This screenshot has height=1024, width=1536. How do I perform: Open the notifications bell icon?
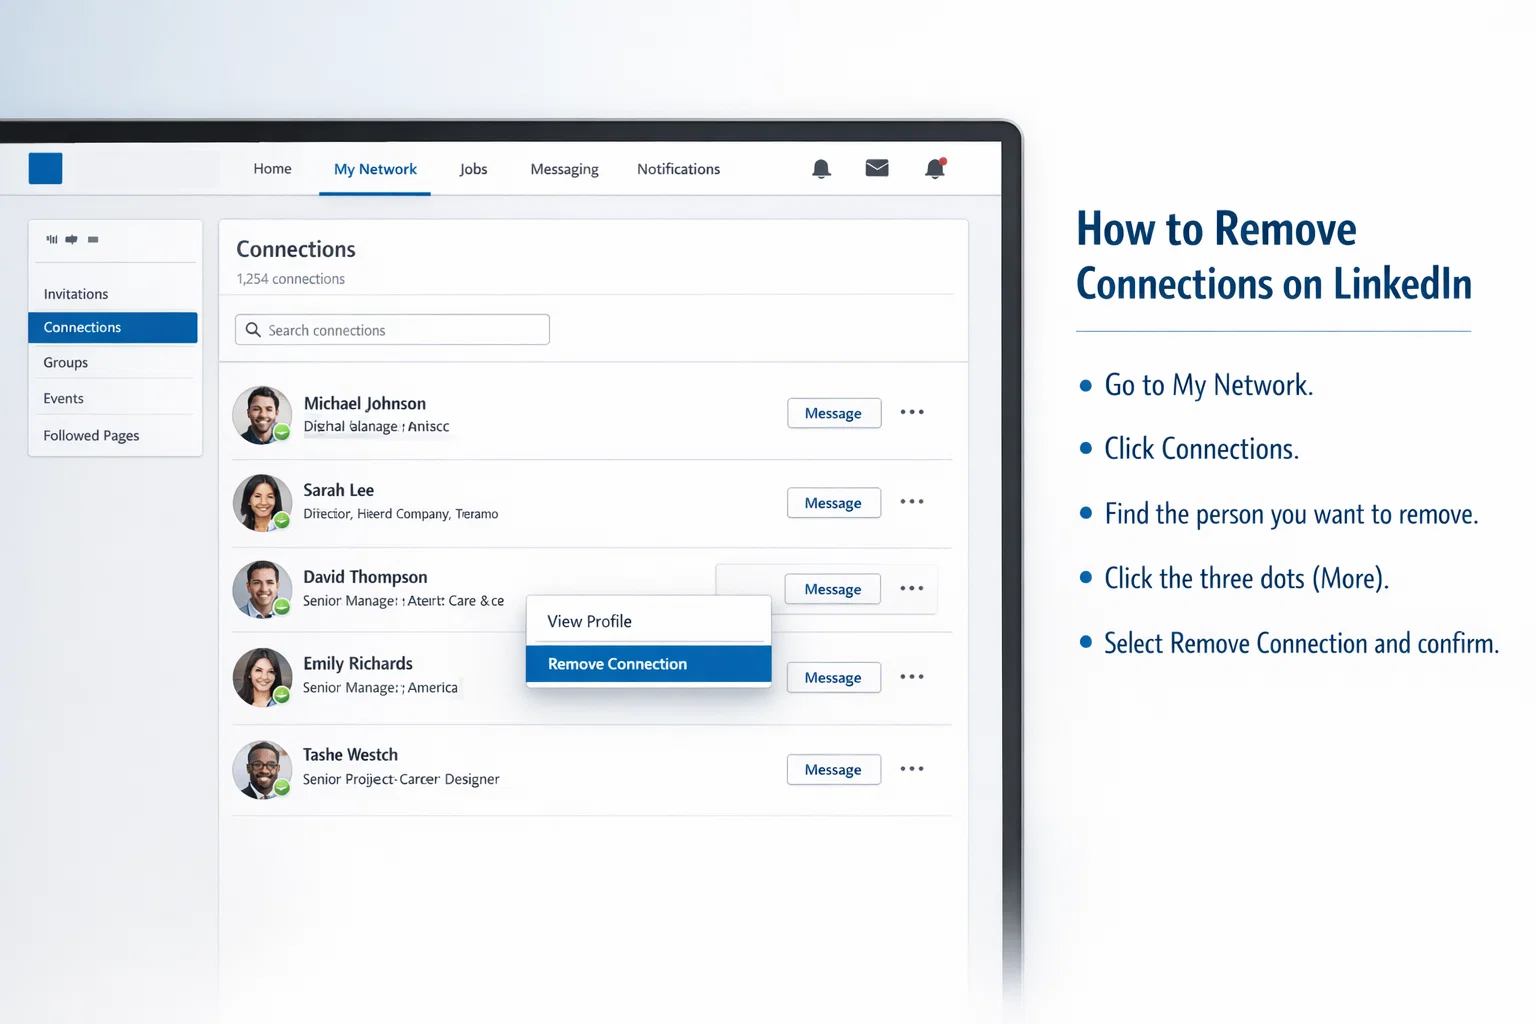click(821, 168)
